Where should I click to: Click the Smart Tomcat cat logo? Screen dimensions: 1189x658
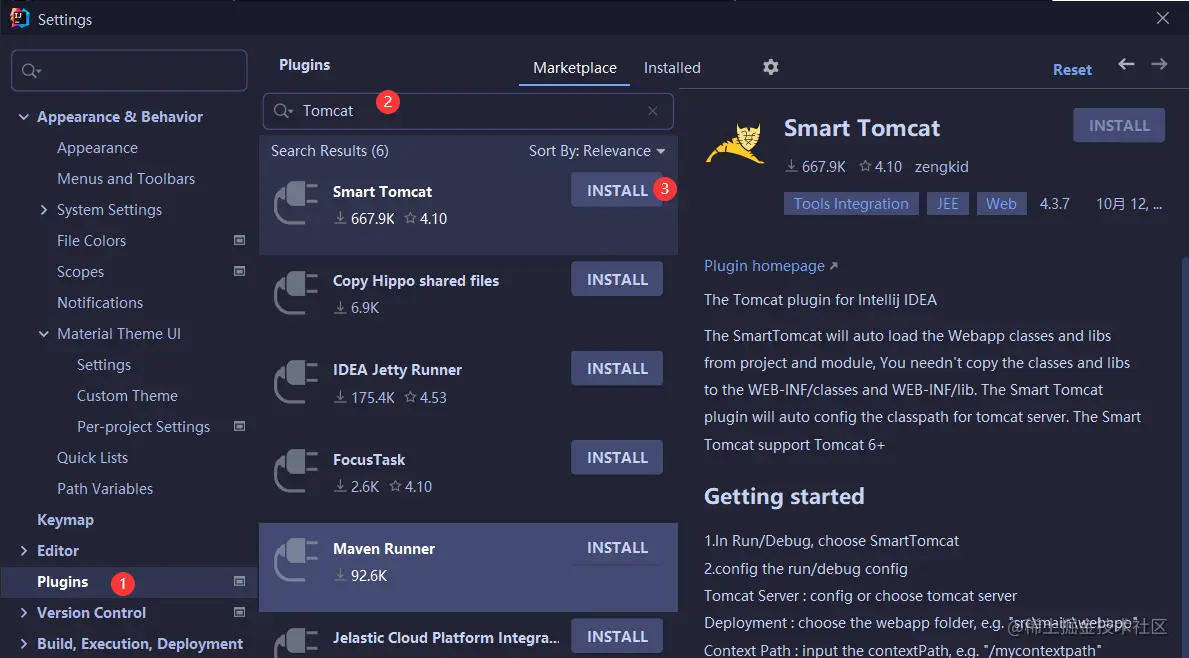coord(735,143)
